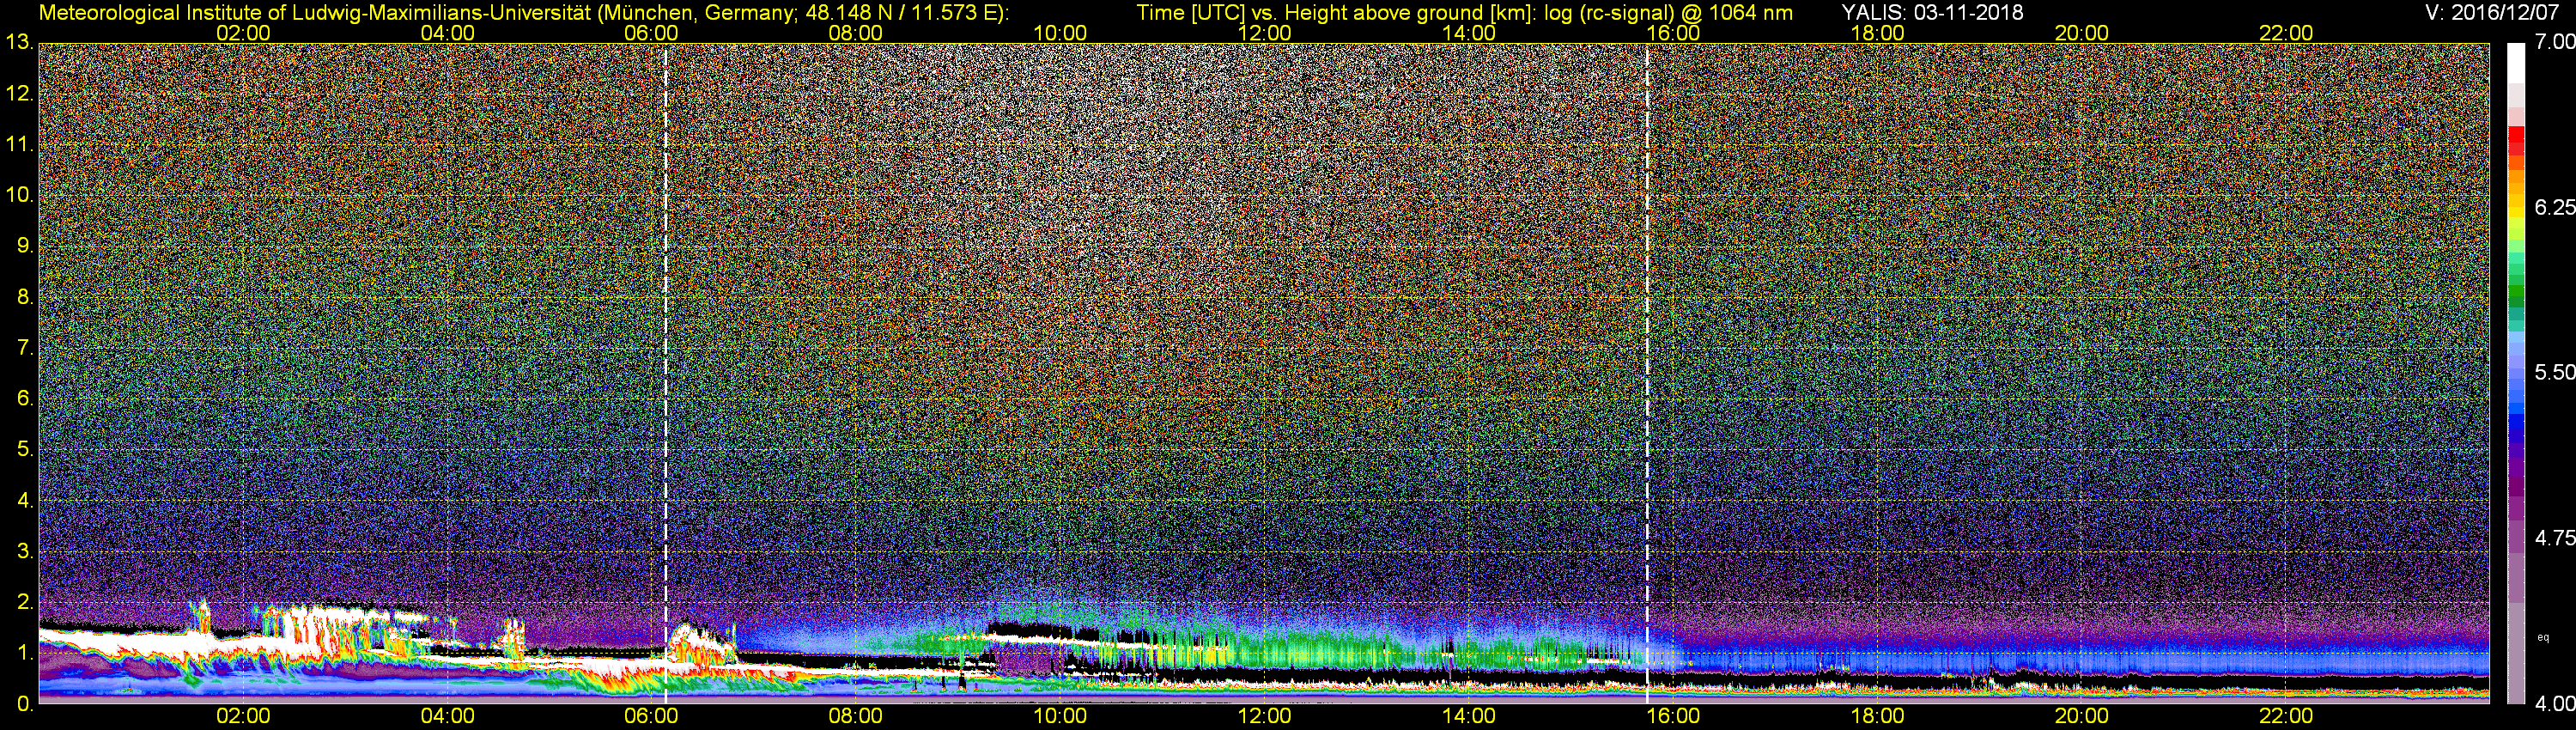Click the 5.50 value on the color scale

(x=2554, y=372)
